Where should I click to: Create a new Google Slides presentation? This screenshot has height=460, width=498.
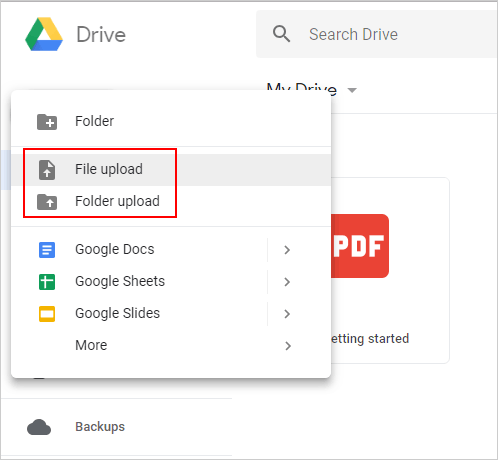pyautogui.click(x=118, y=313)
